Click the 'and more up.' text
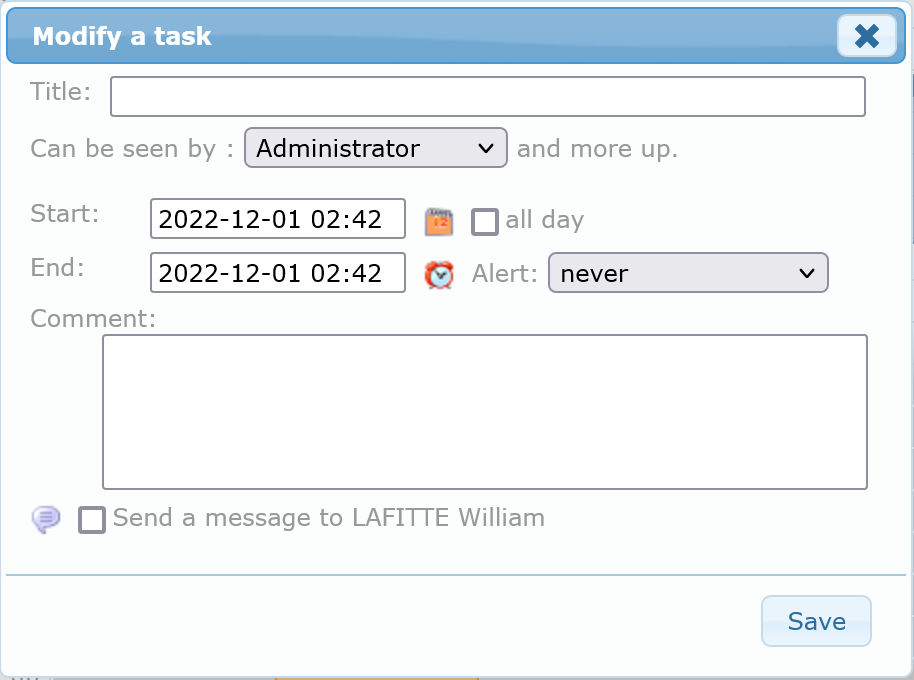 597,149
